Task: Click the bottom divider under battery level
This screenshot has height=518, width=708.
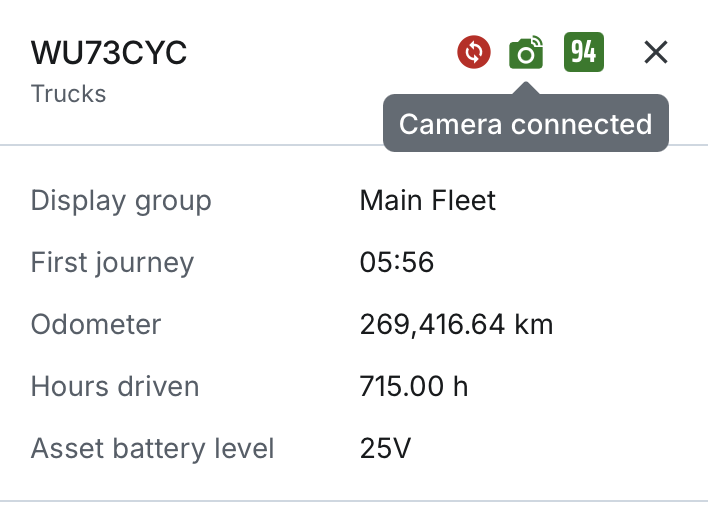Action: [x=354, y=500]
